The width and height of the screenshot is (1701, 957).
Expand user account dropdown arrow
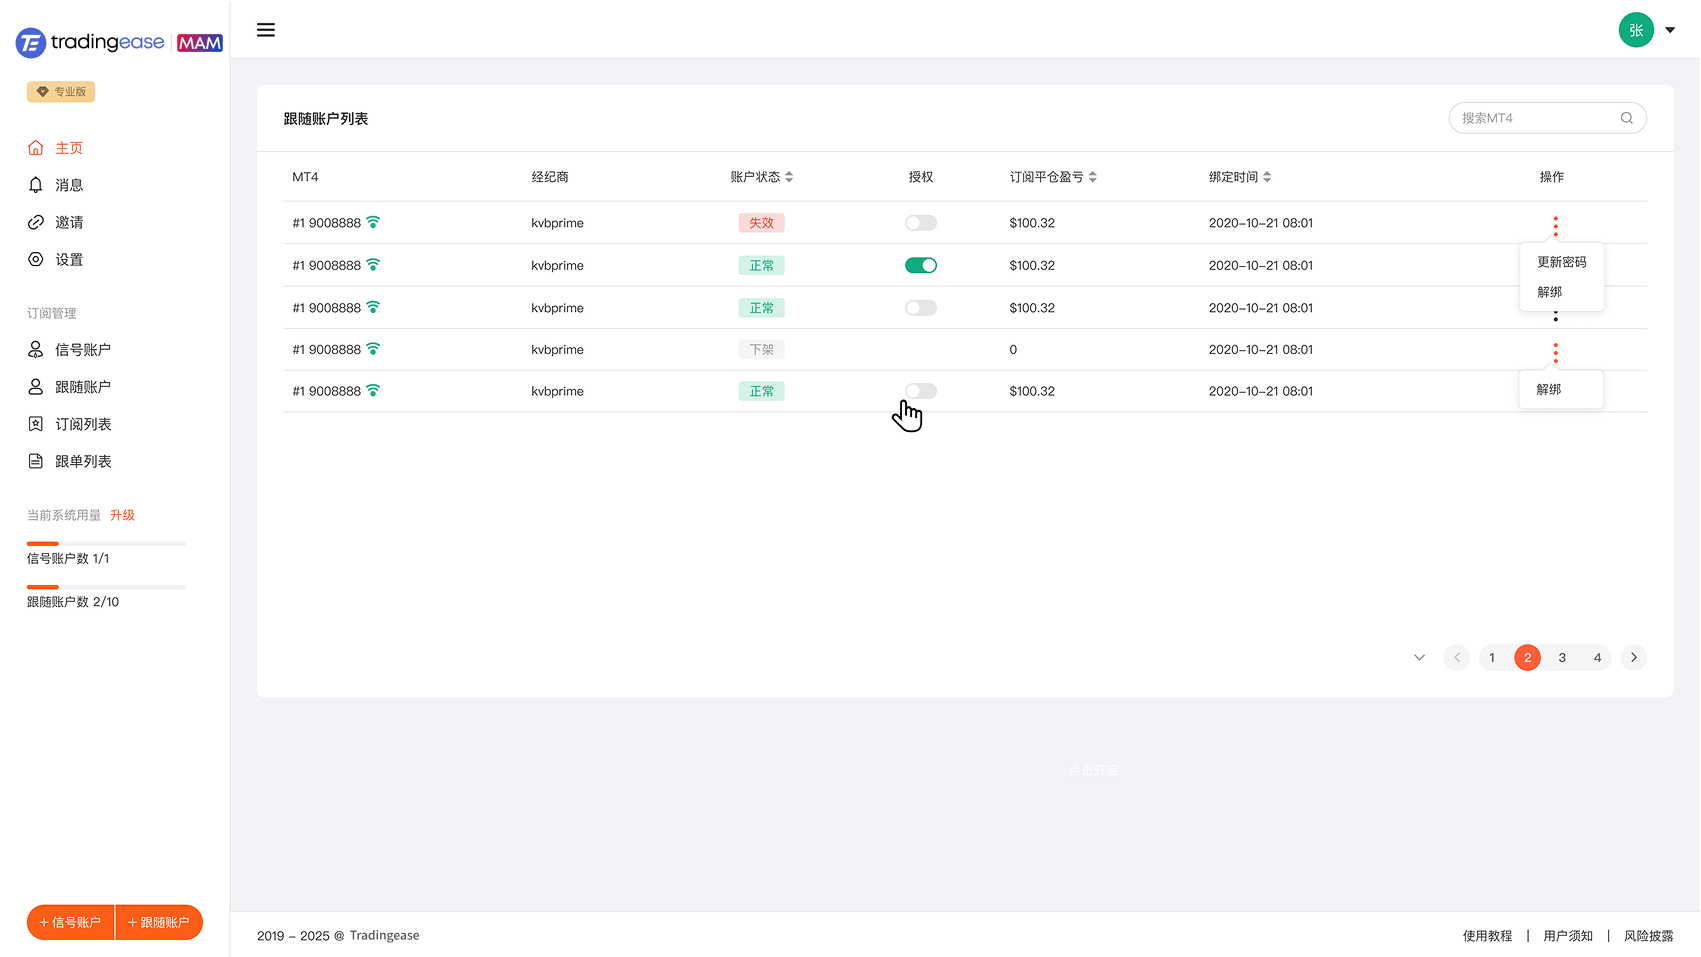(x=1670, y=30)
